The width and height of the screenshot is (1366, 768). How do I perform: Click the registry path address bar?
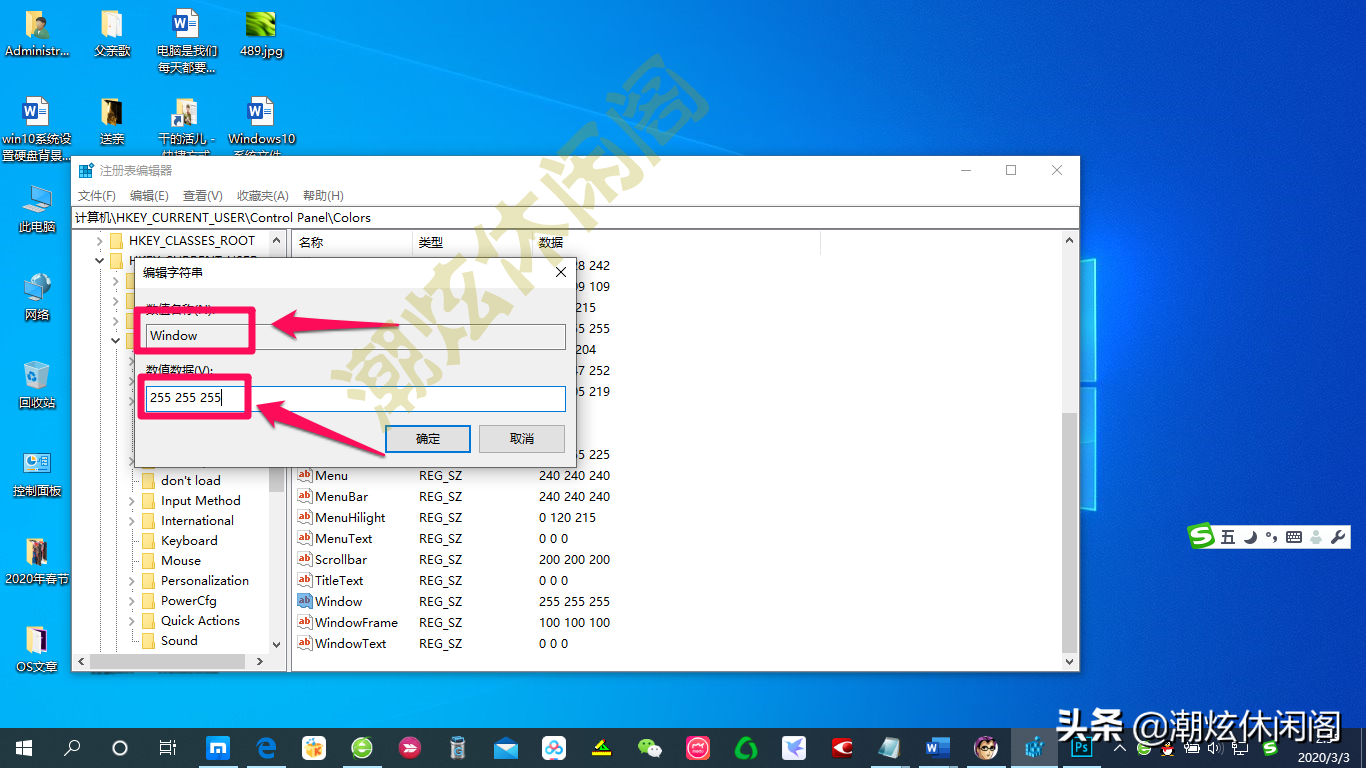[x=576, y=217]
